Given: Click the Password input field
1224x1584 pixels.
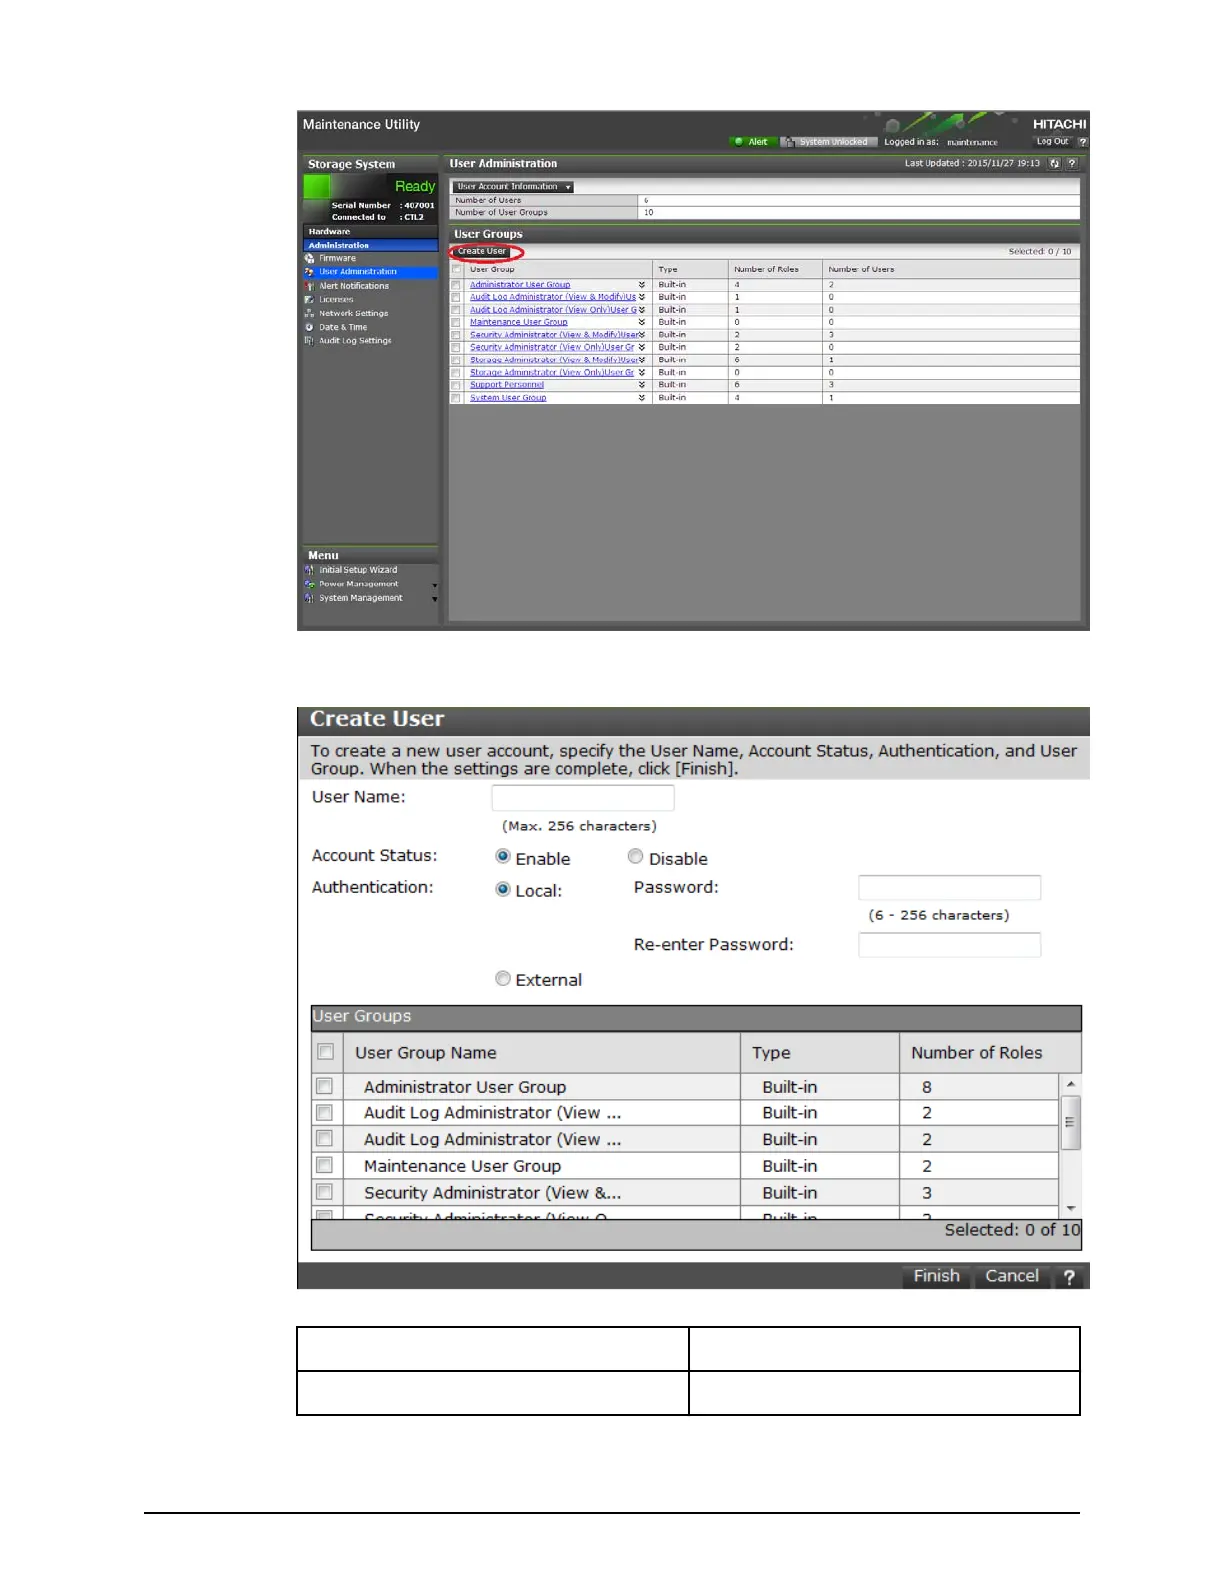Looking at the screenshot, I should coord(950,888).
